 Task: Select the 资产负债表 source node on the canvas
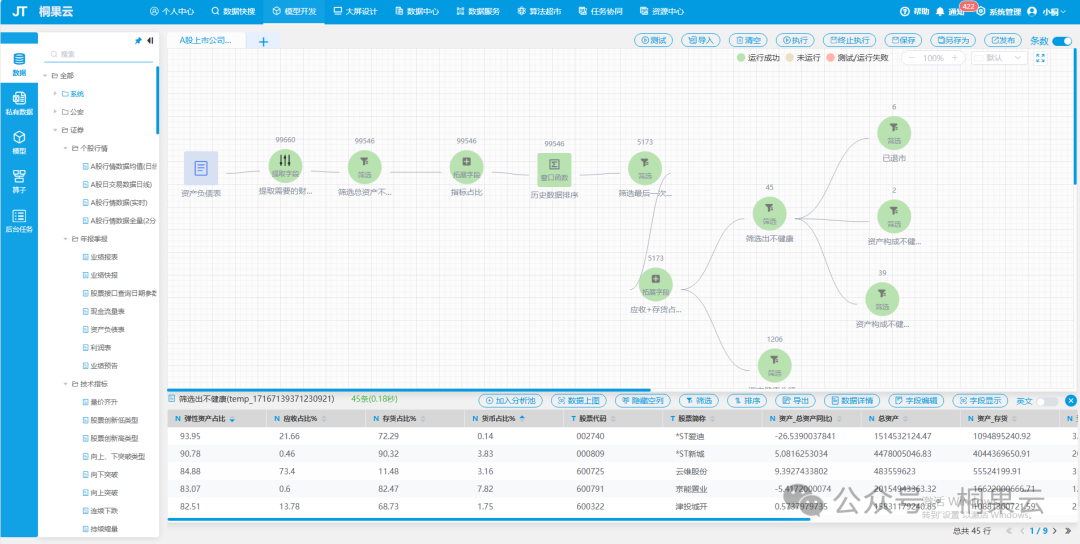(201, 168)
